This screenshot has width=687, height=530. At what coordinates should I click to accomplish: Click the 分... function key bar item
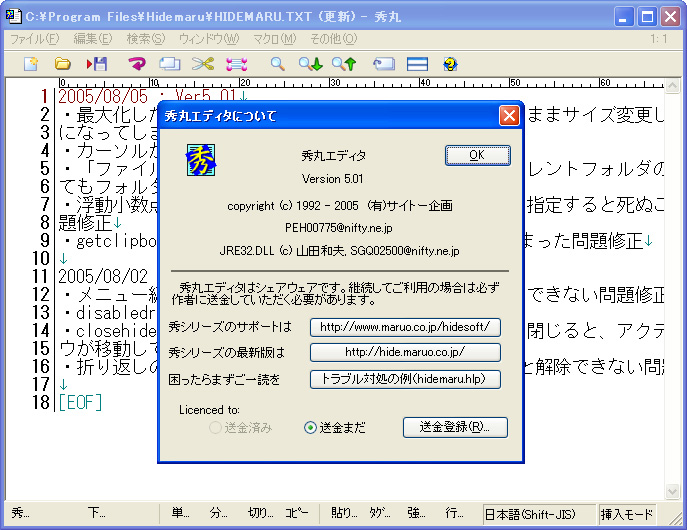pos(218,512)
